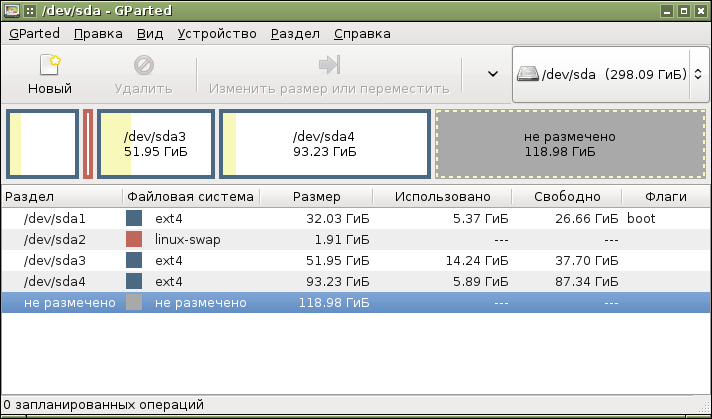Click the 5.37 ГиБ used value

coord(481,219)
